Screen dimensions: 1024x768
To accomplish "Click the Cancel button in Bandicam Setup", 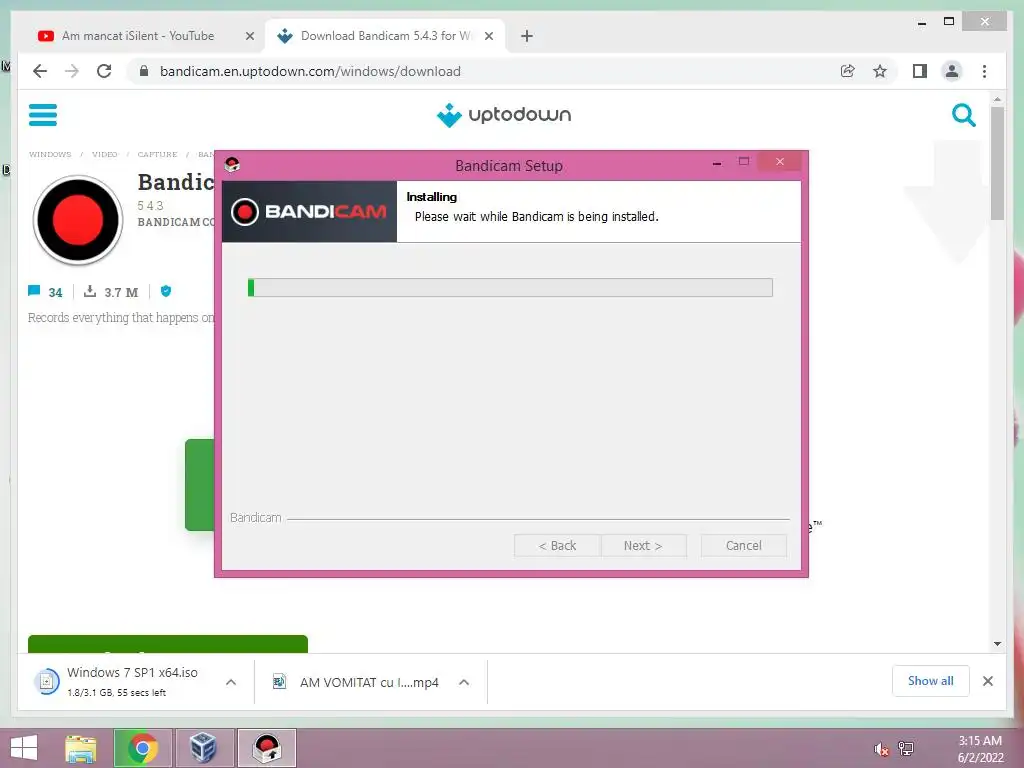I will pos(743,545).
